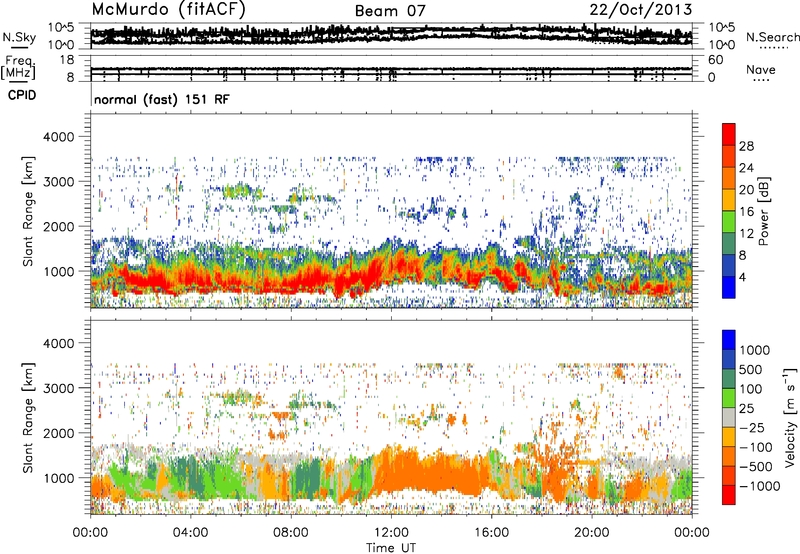800x554 pixels.
Task: Click the Power [dB] colorbar label
Action: point(764,211)
